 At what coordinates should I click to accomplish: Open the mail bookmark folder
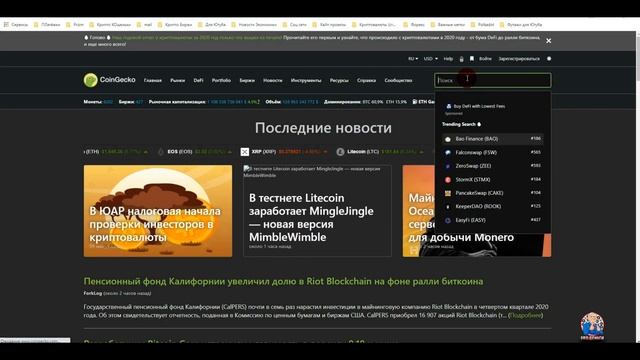pyautogui.click(x=144, y=24)
